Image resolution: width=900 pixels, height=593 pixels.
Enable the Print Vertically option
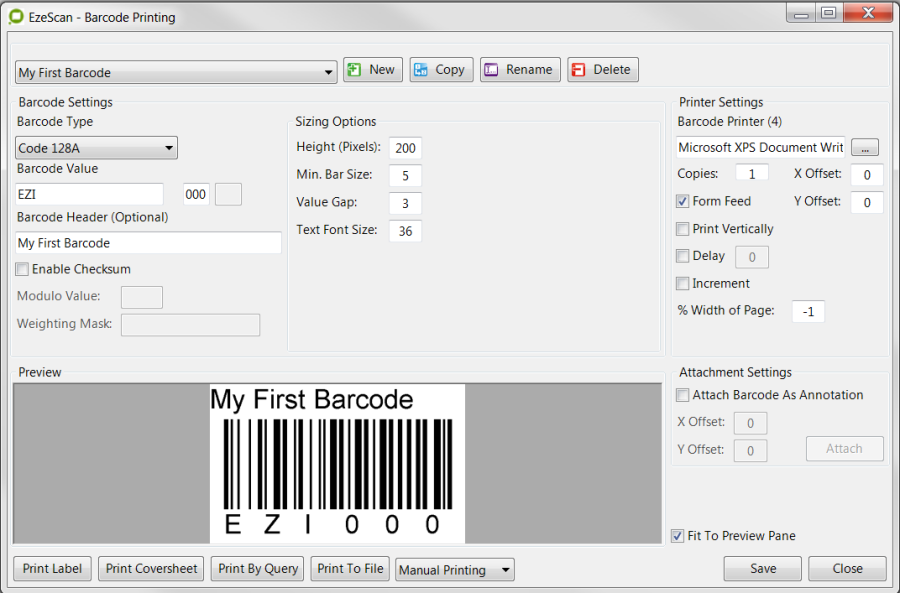683,229
